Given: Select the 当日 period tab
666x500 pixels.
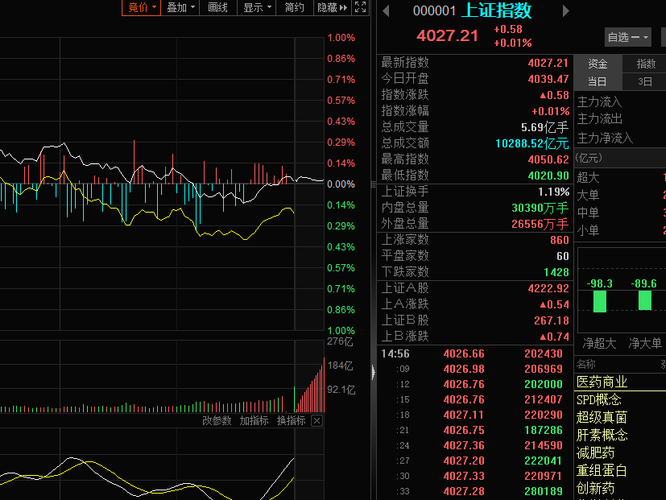Looking at the screenshot, I should point(598,81).
